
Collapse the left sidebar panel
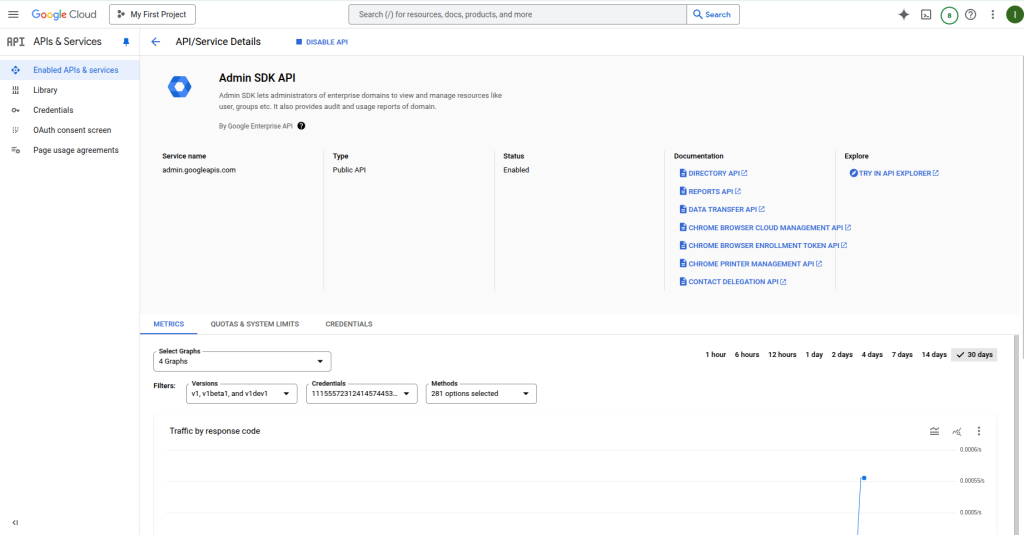[x=15, y=523]
